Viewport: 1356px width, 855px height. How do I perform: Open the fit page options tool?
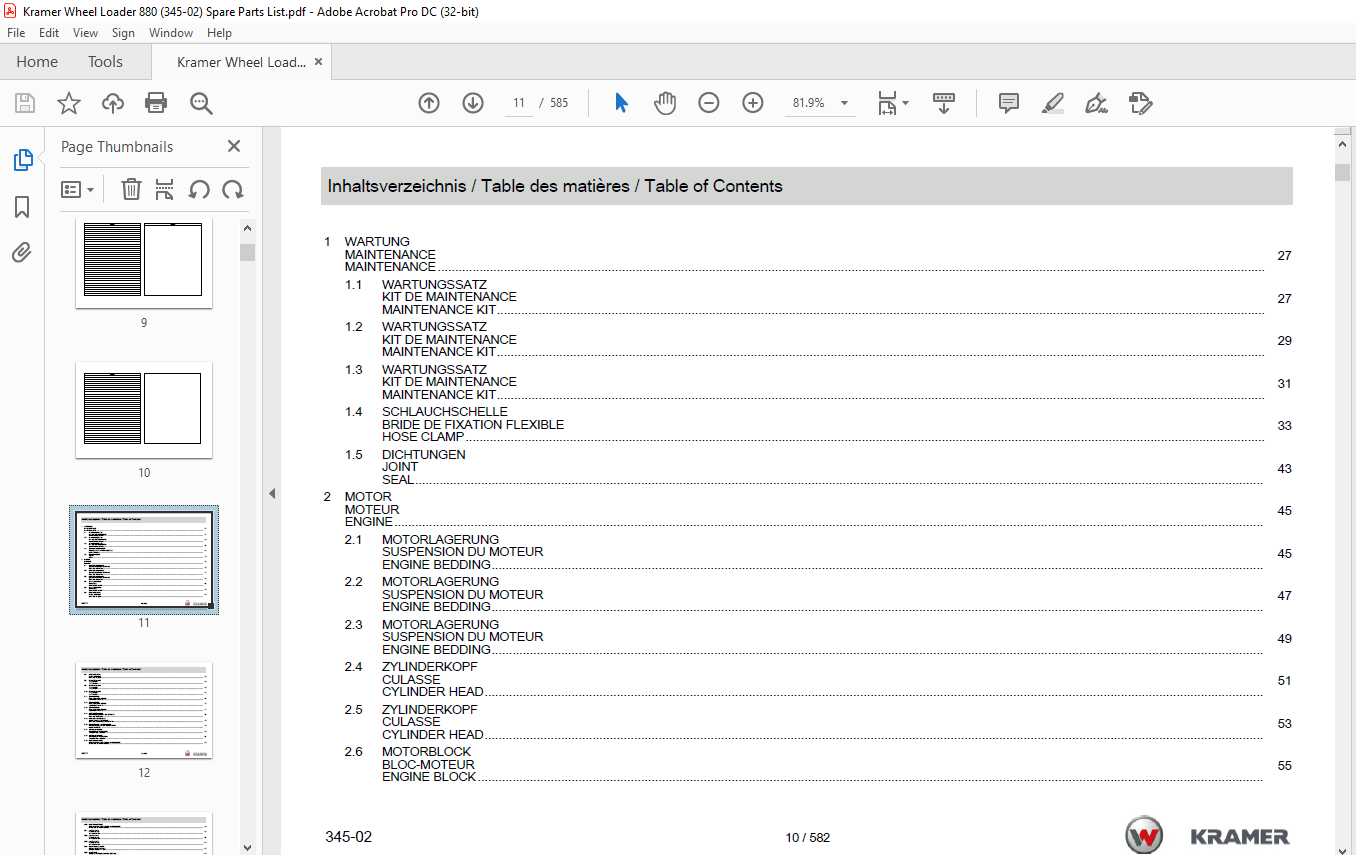[893, 103]
